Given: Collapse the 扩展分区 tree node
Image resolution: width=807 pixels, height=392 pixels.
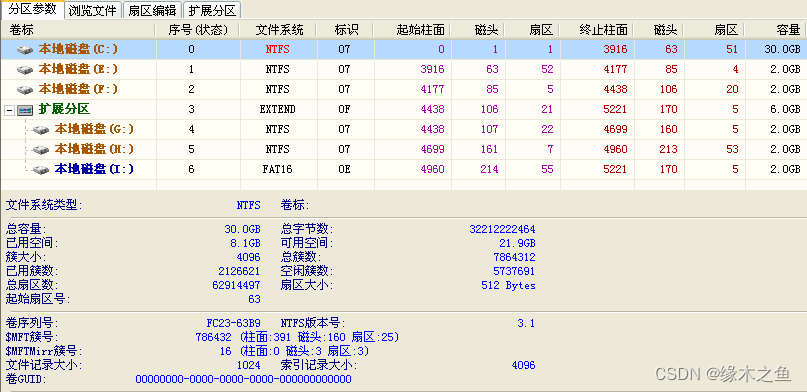Looking at the screenshot, I should click(x=9, y=110).
